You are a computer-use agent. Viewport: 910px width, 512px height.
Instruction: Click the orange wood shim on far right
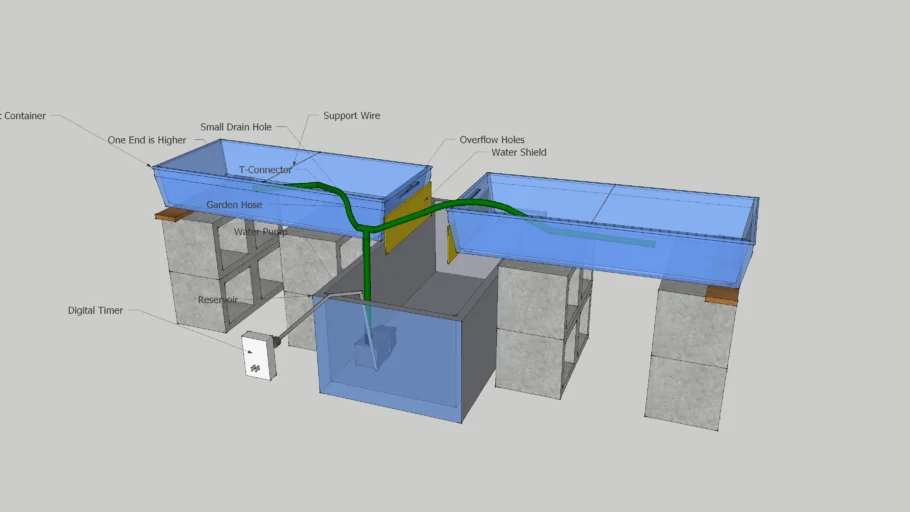click(721, 295)
